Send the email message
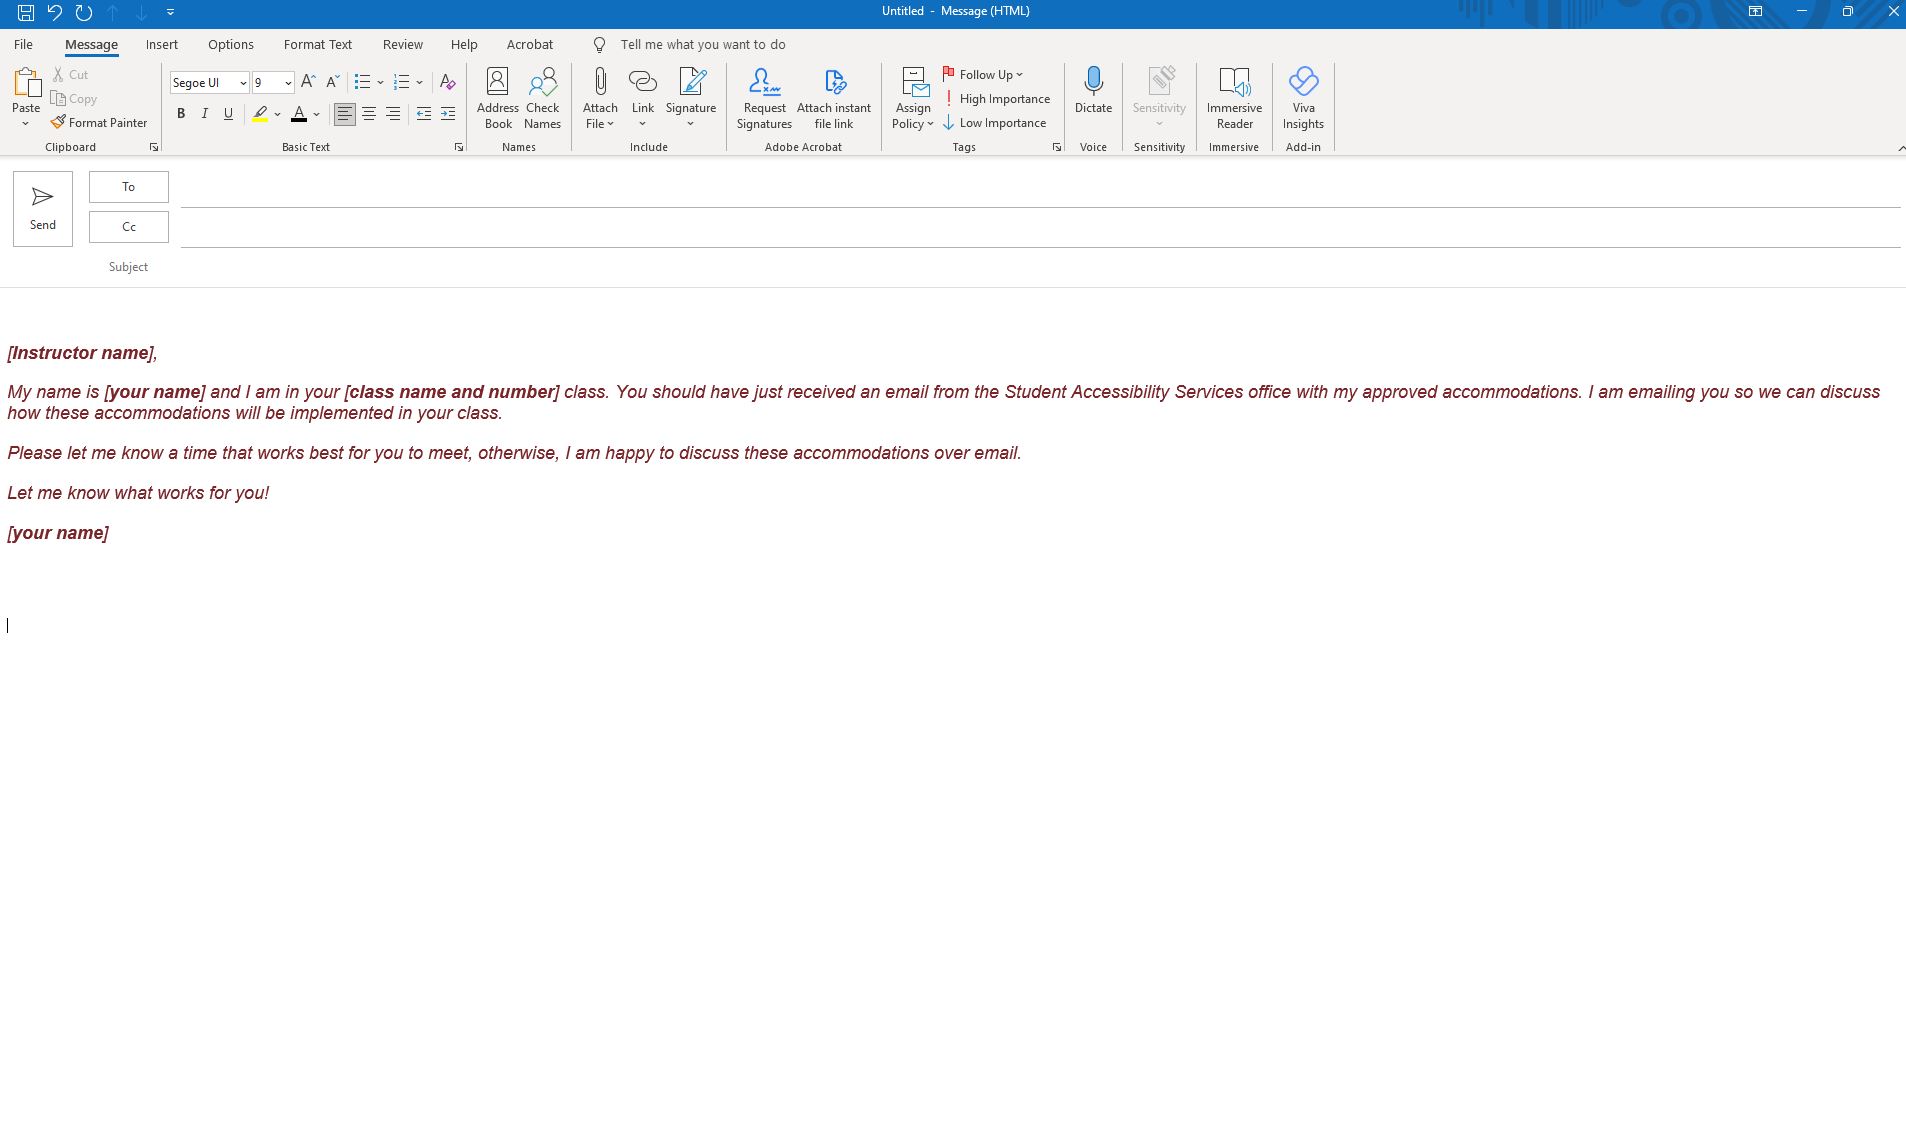The height and width of the screenshot is (1135, 1906). (43, 208)
